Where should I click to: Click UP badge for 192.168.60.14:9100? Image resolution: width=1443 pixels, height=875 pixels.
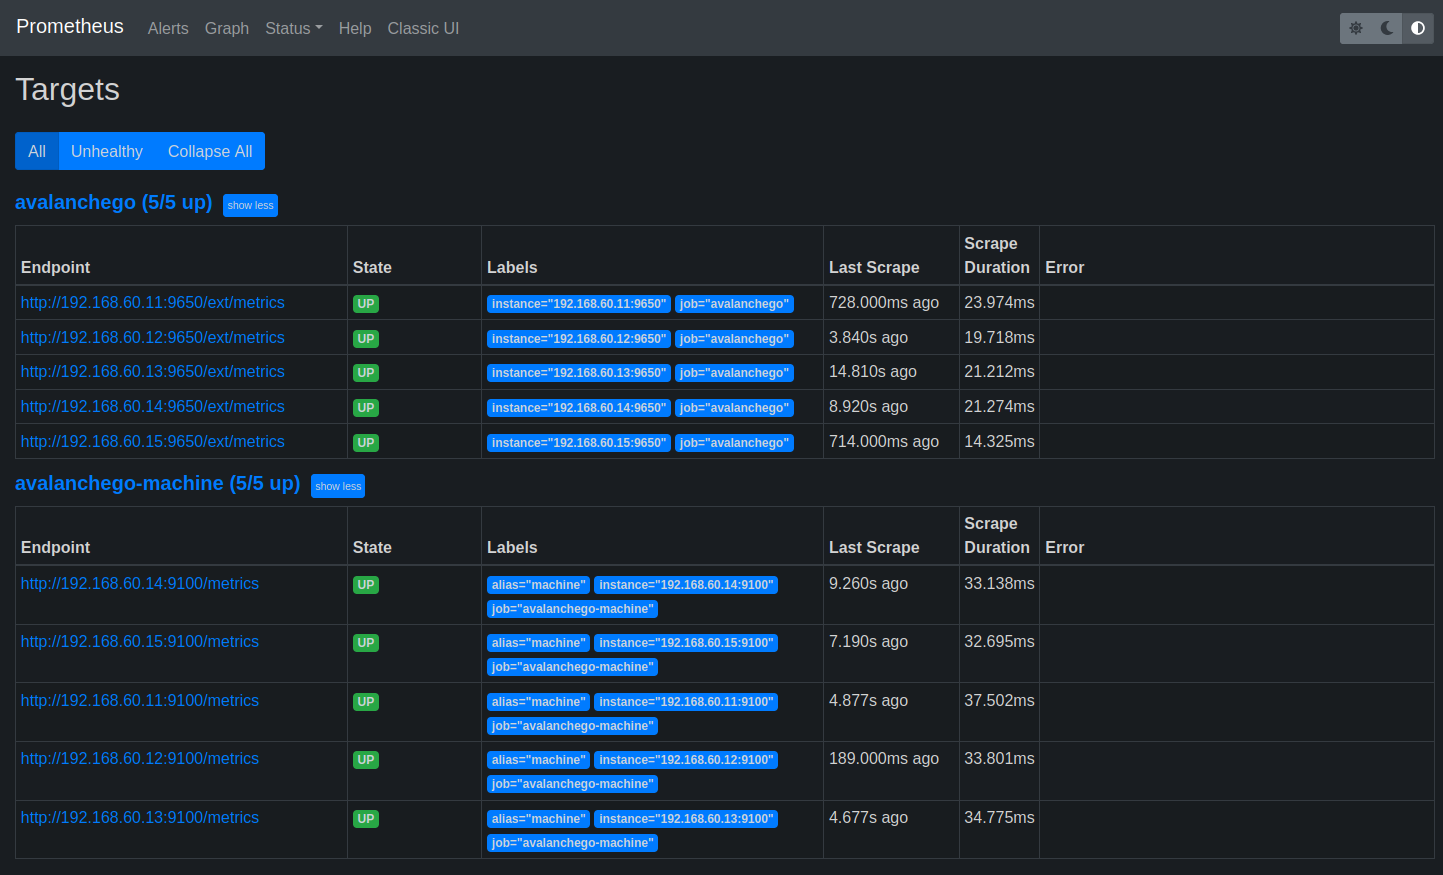[366, 585]
